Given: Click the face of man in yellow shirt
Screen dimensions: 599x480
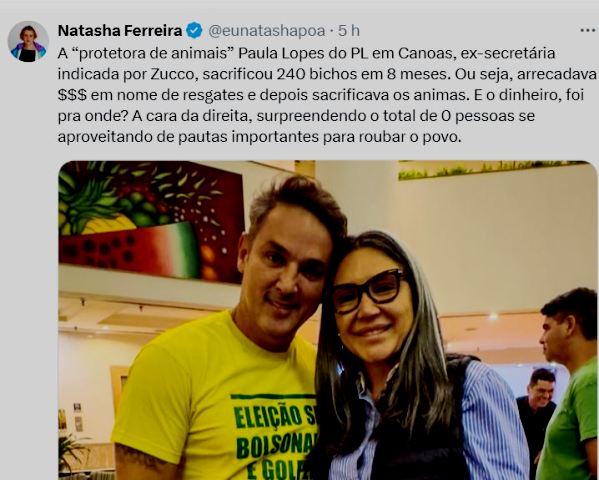Looking at the screenshot, I should tap(285, 269).
